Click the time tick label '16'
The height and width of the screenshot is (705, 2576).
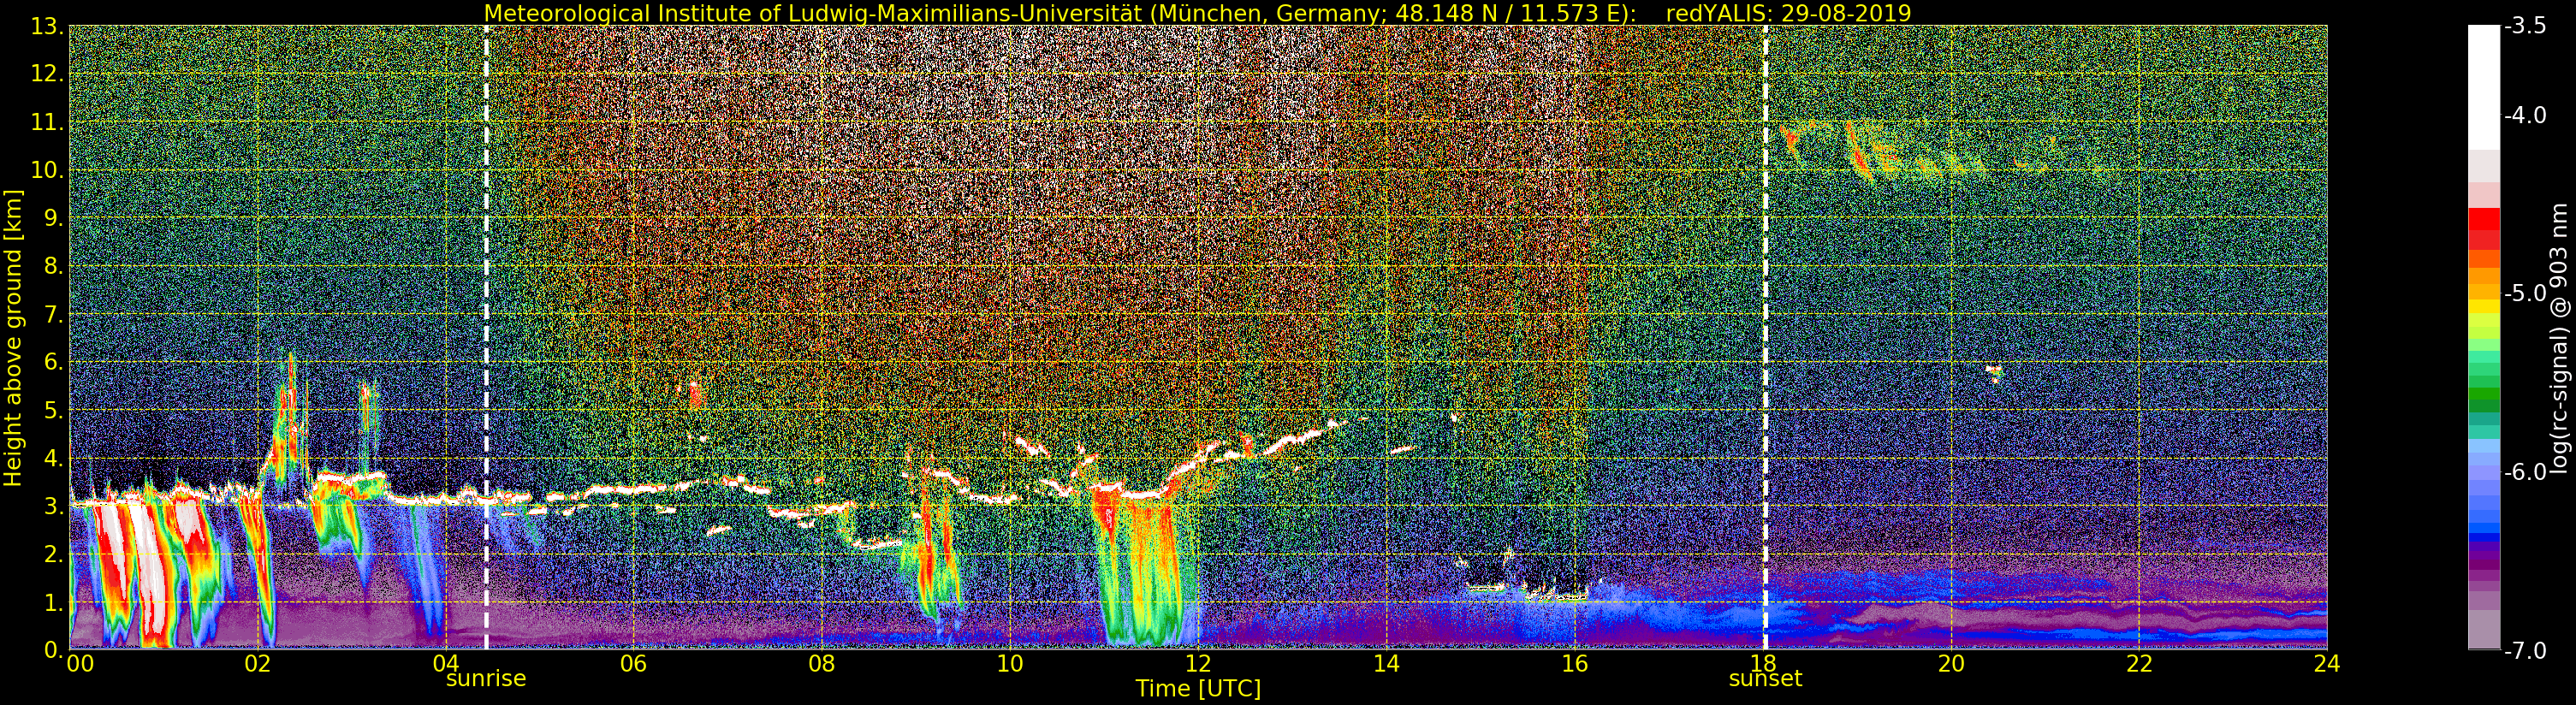click(1574, 663)
